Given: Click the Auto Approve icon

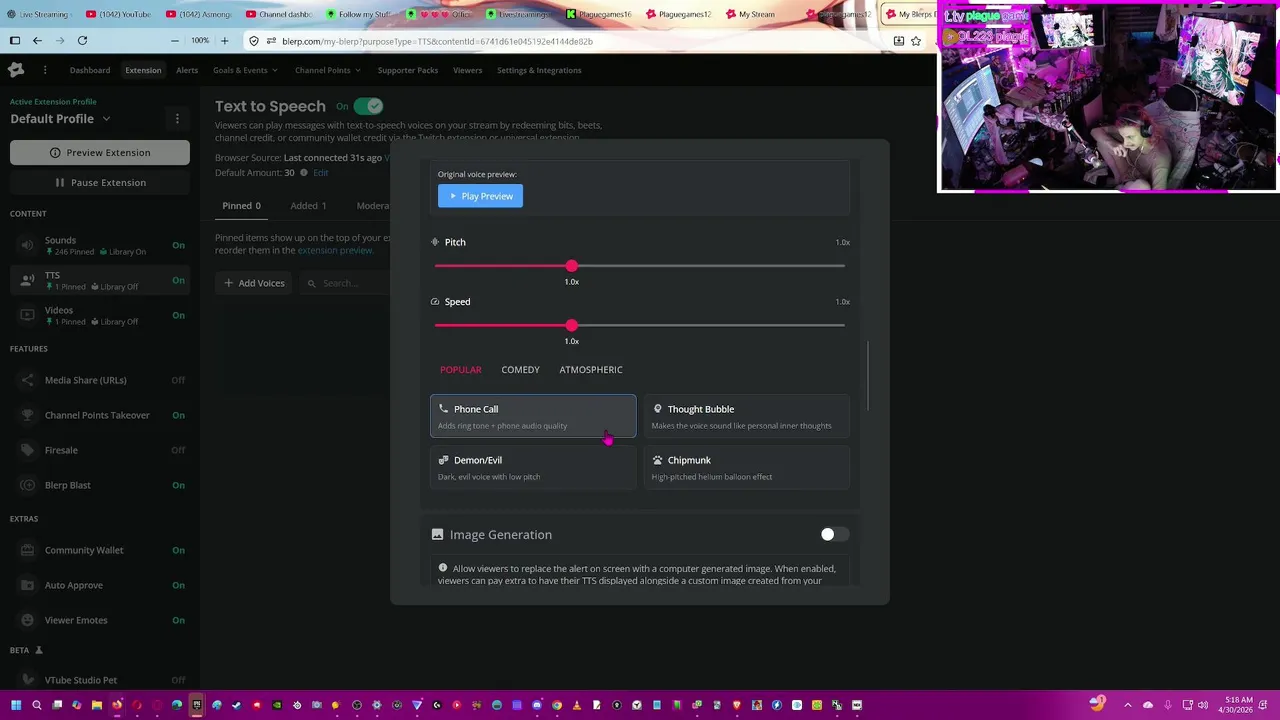Looking at the screenshot, I should (27, 585).
